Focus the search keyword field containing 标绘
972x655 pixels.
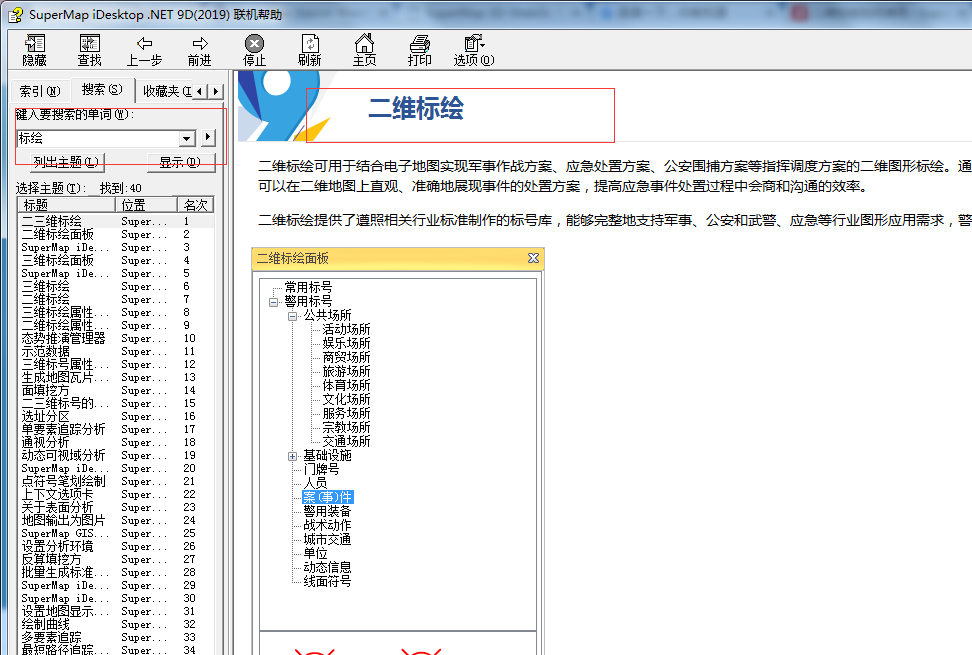click(99, 138)
